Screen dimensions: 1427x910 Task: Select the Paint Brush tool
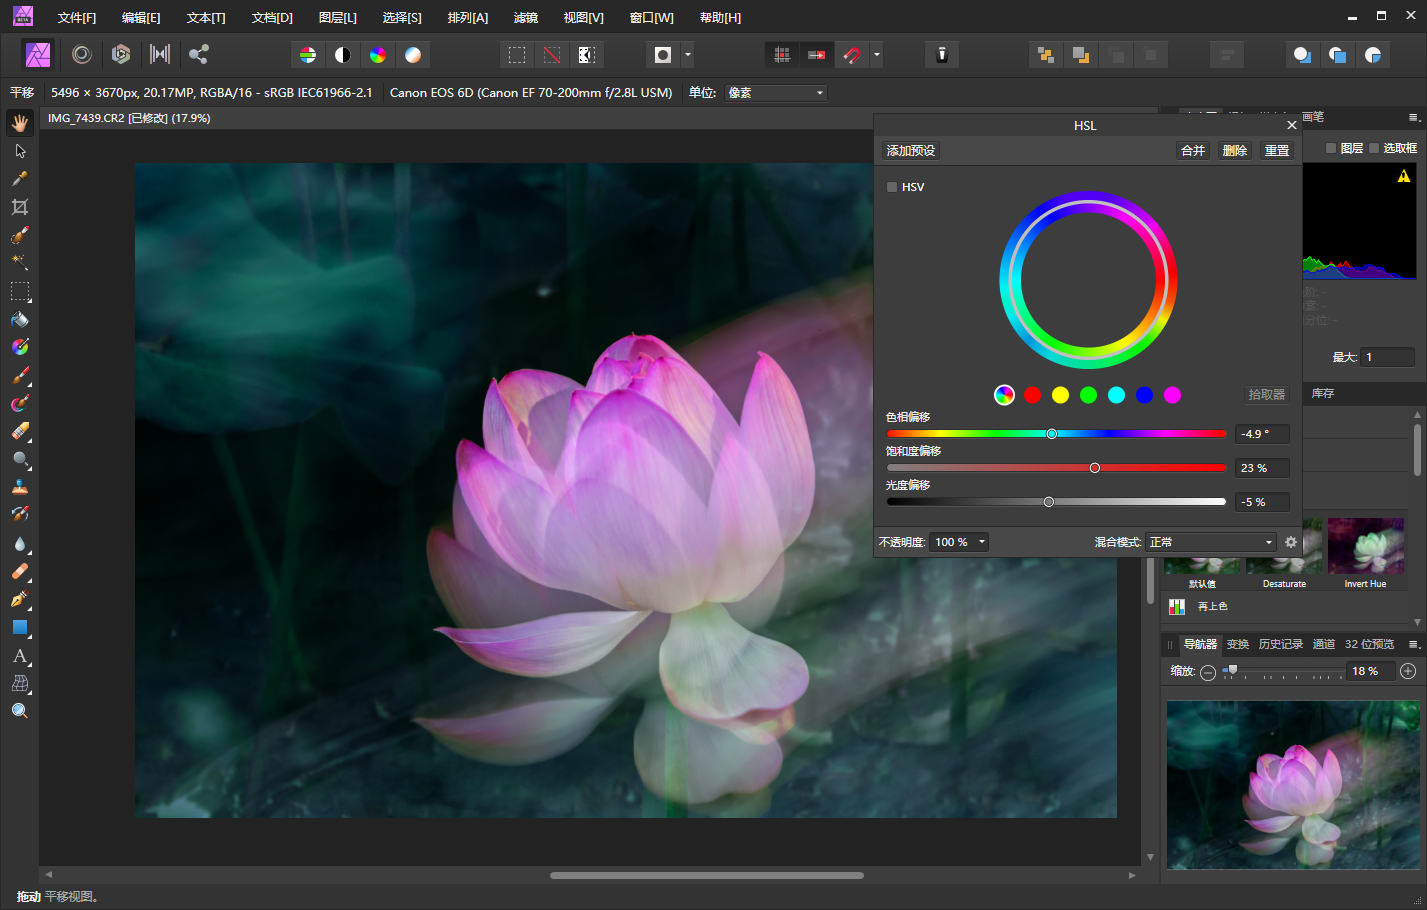click(x=20, y=376)
